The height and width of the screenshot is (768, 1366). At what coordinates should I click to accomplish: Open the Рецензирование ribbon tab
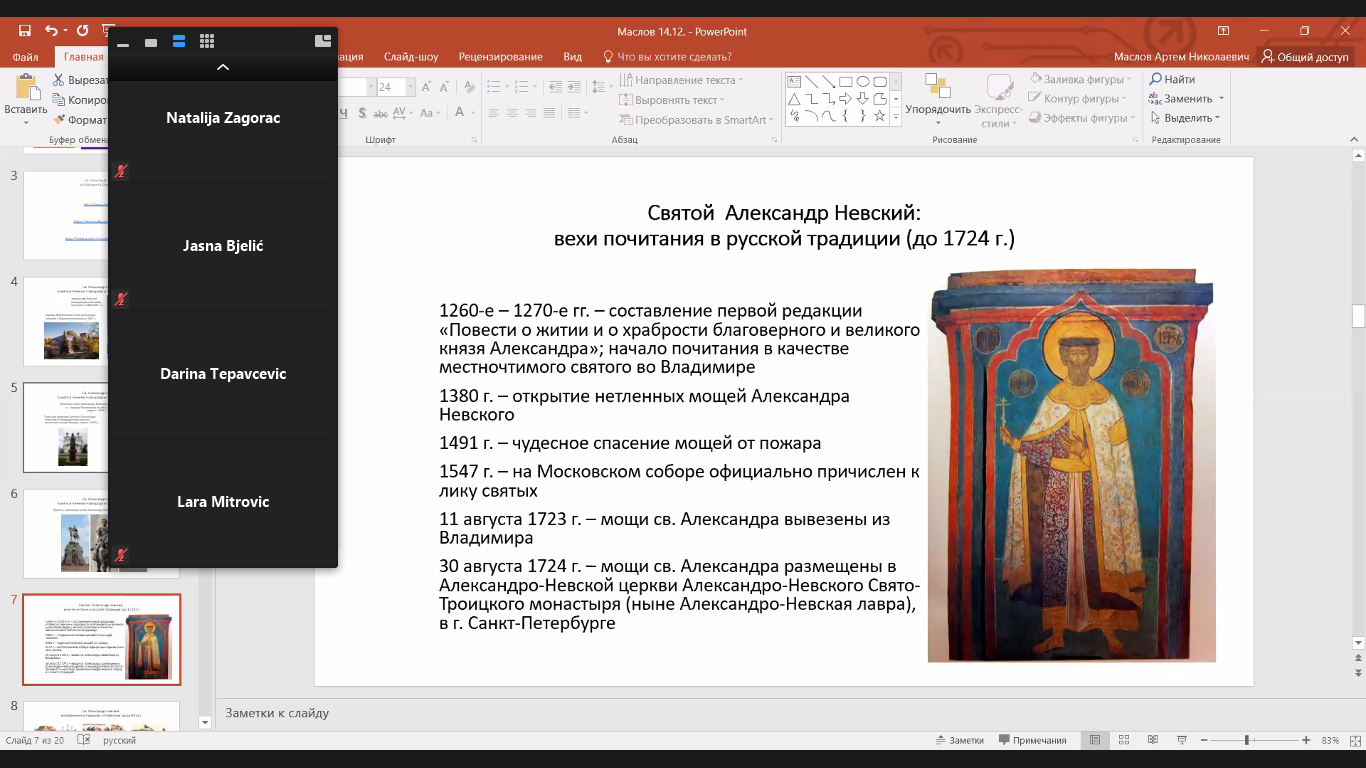500,57
